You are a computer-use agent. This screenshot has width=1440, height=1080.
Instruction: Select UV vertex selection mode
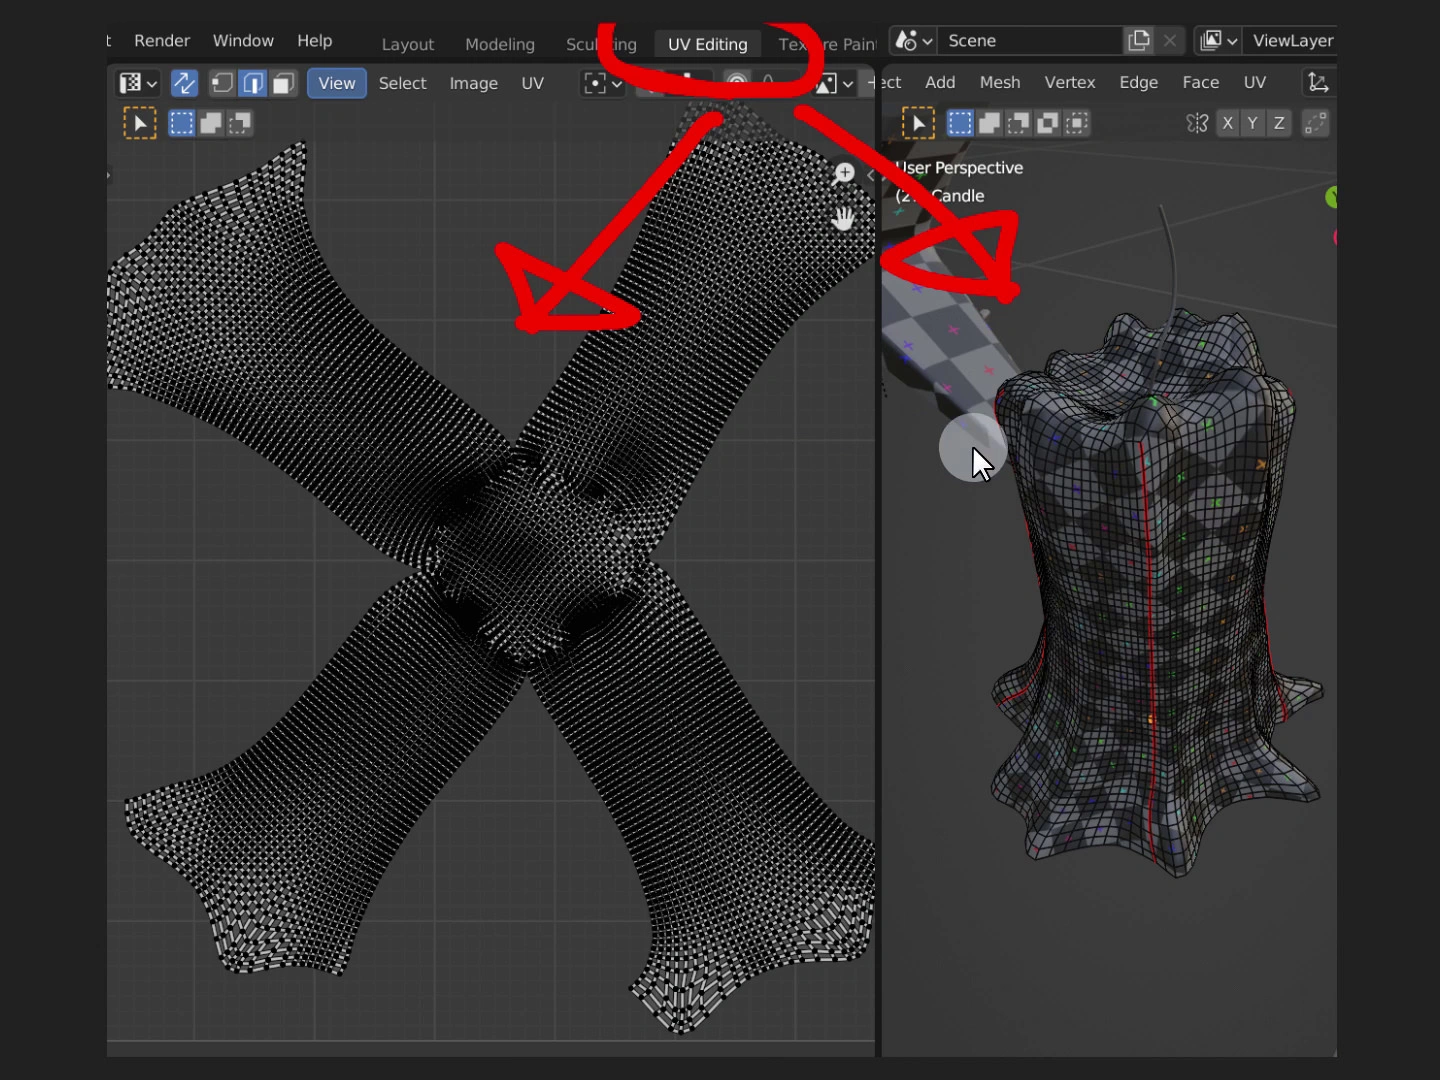[222, 83]
